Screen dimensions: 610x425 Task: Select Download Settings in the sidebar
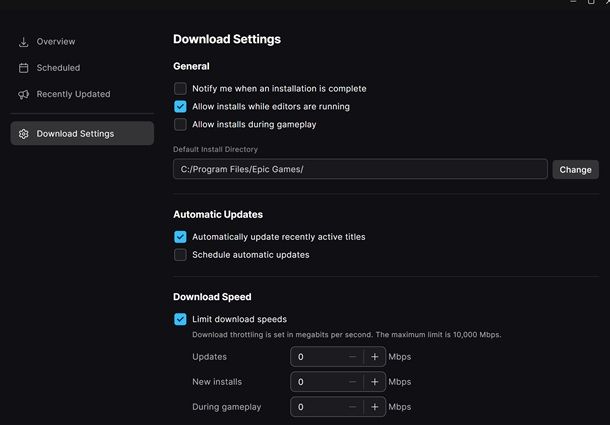tap(82, 133)
